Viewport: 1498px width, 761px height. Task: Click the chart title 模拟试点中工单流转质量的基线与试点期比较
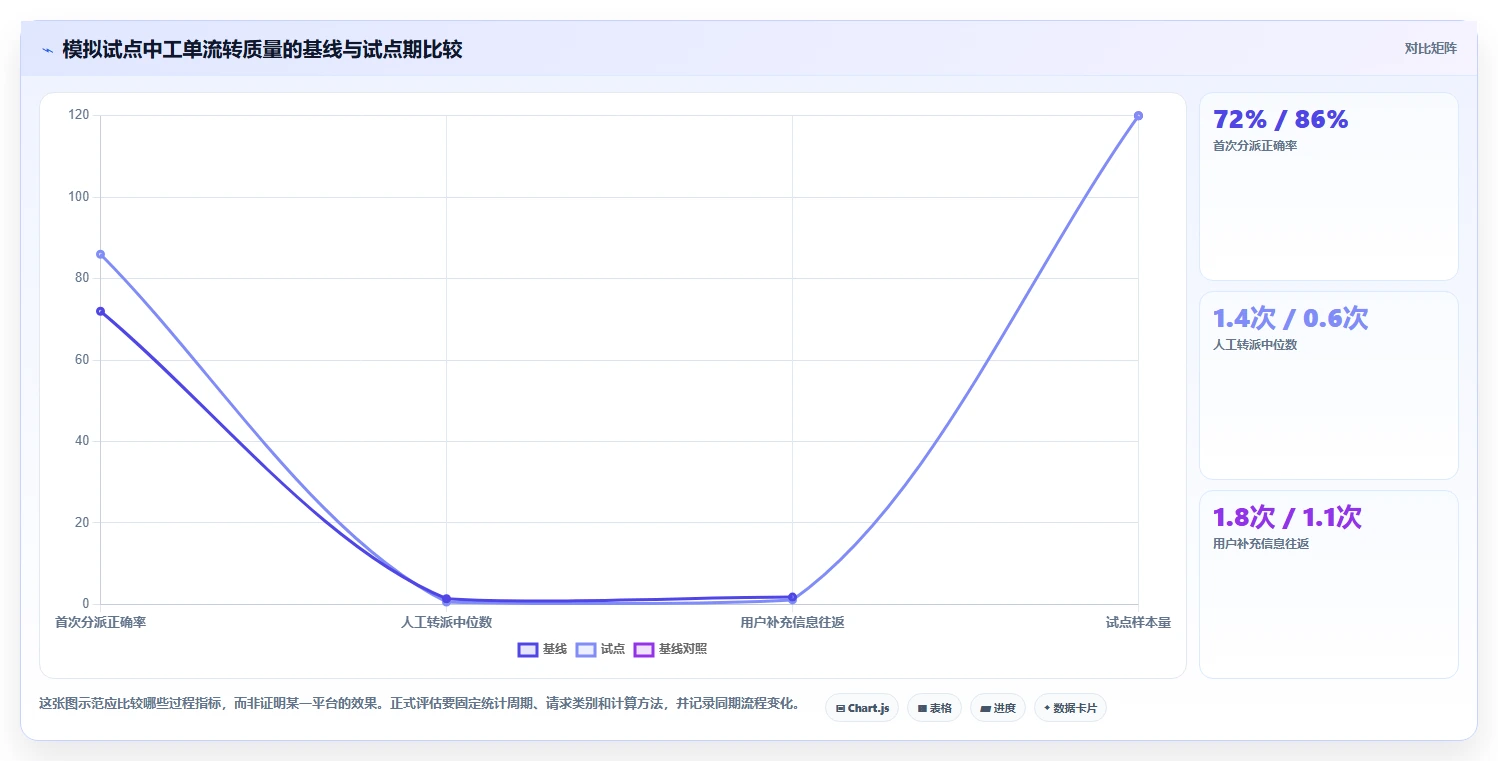[x=262, y=50]
